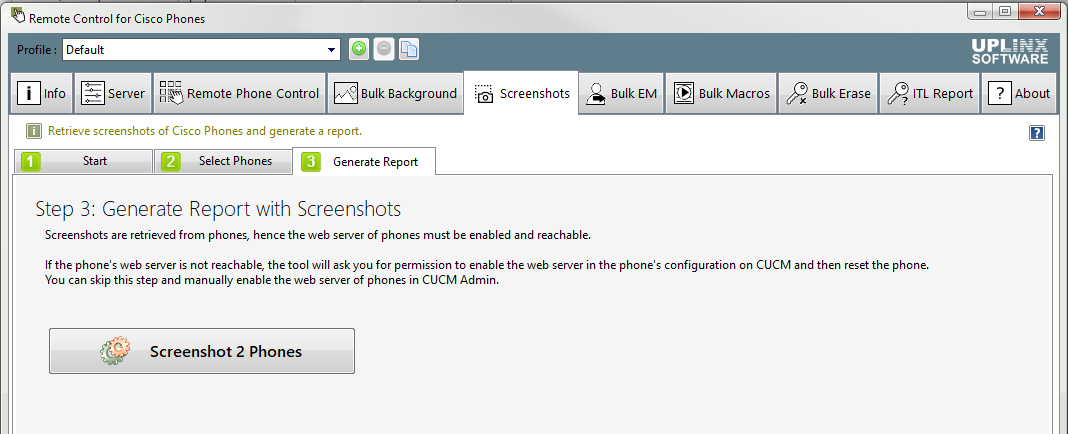Switch to the Server tab

click(x=112, y=93)
